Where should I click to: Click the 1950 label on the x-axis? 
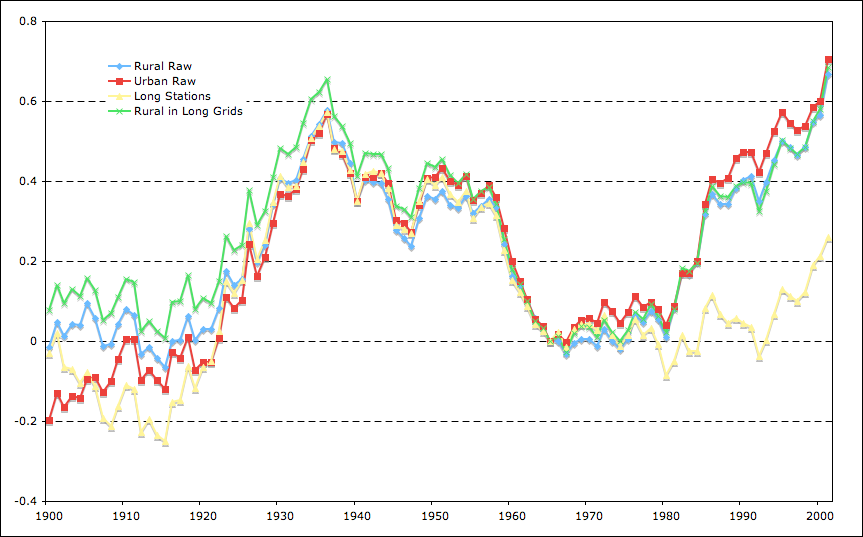(x=434, y=517)
